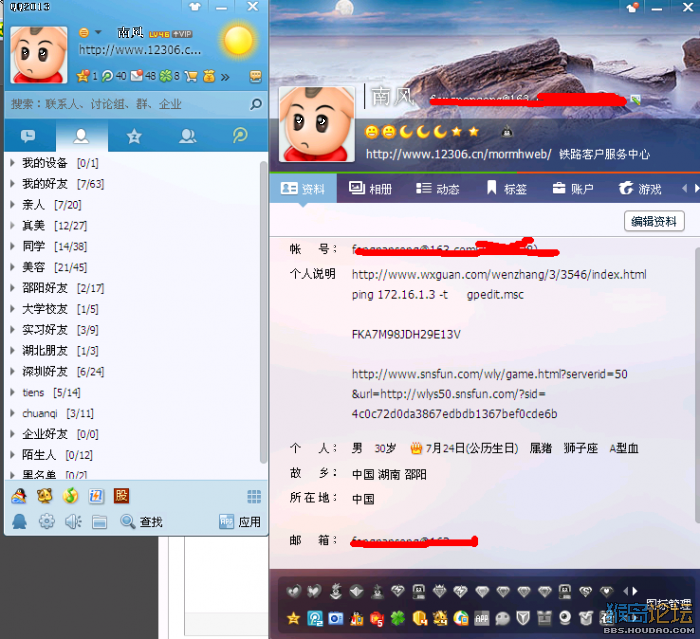Click the gray speech bubble icon in profile icon bar
700x639 pixels.
pyautogui.click(x=502, y=618)
